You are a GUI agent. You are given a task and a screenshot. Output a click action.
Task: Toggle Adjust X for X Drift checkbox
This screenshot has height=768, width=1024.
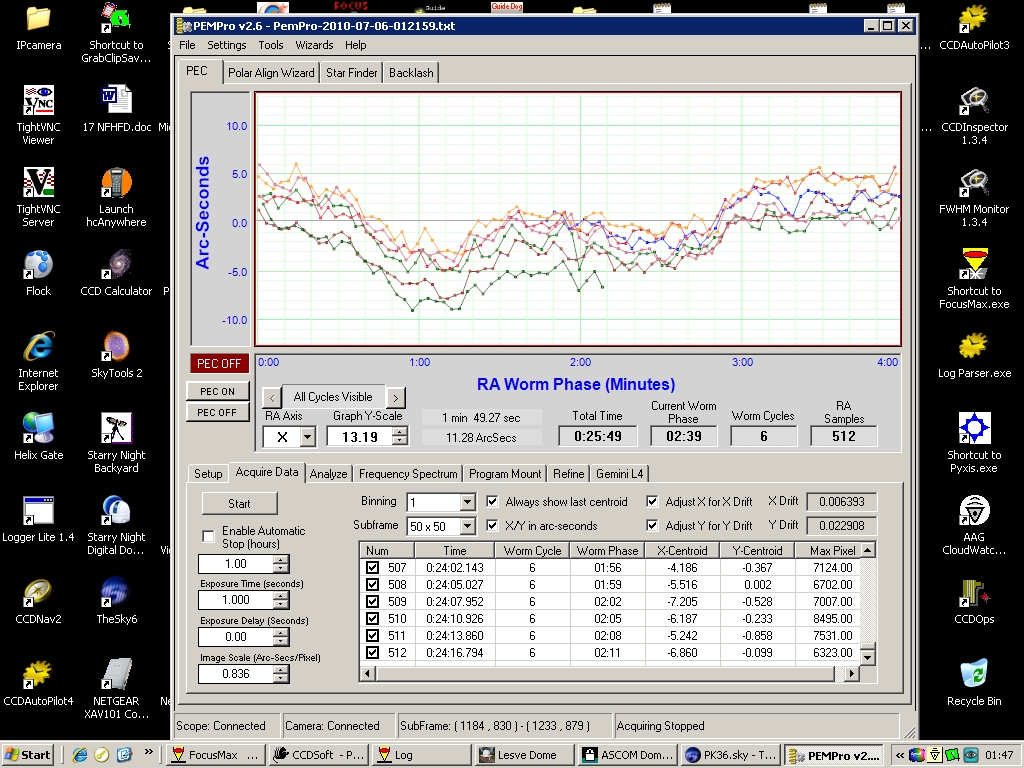[652, 502]
